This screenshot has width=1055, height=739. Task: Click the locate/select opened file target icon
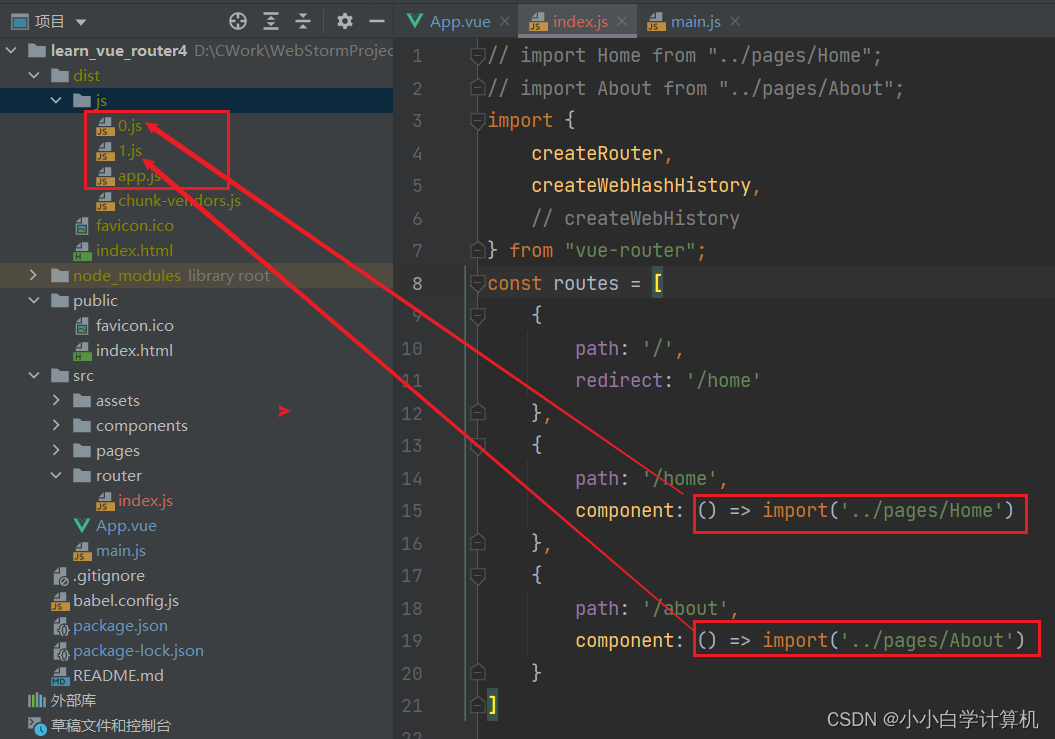click(x=238, y=22)
